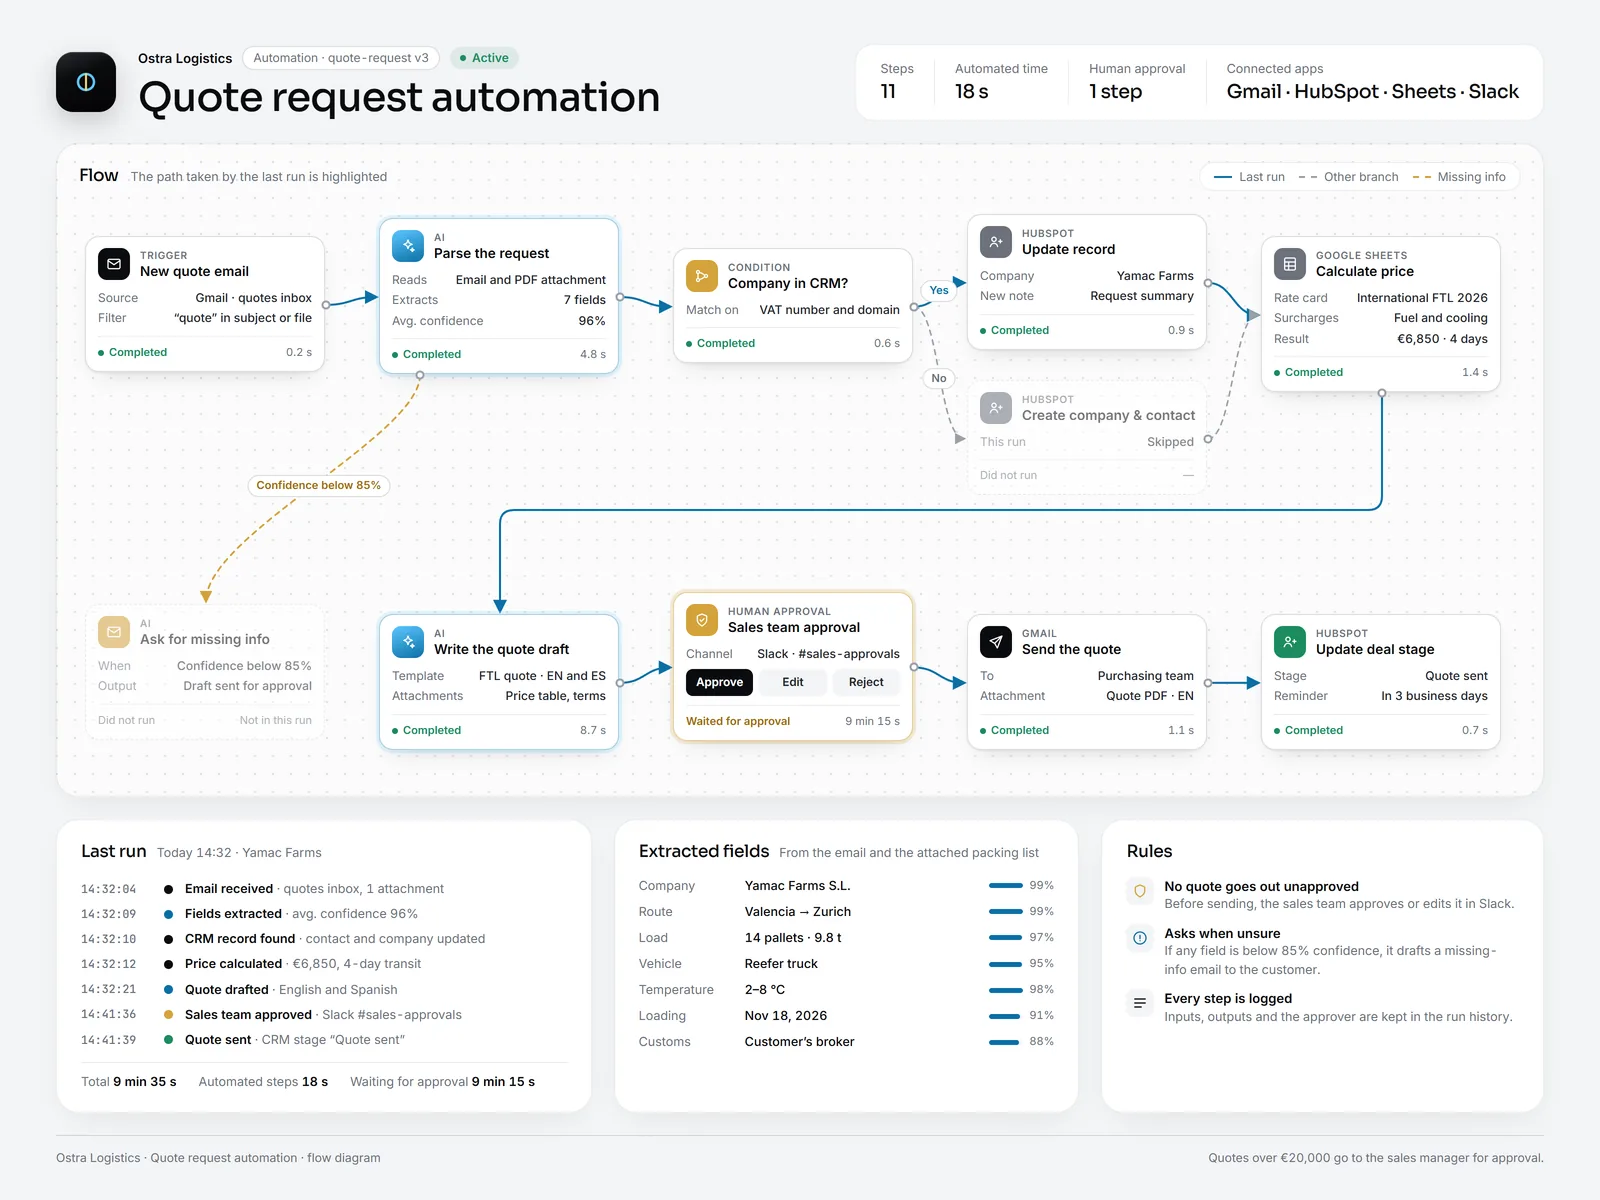Click the Yes branch label
Image resolution: width=1600 pixels, height=1200 pixels.
pyautogui.click(x=939, y=290)
